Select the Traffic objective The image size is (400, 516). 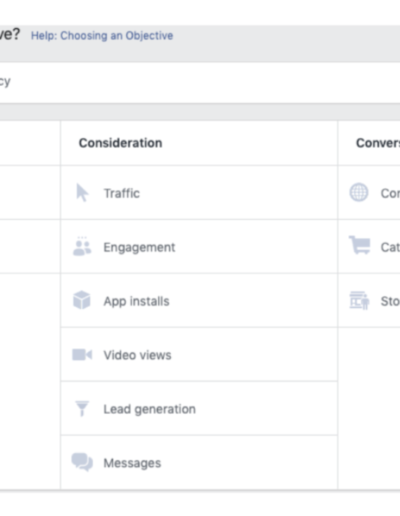[x=199, y=193]
